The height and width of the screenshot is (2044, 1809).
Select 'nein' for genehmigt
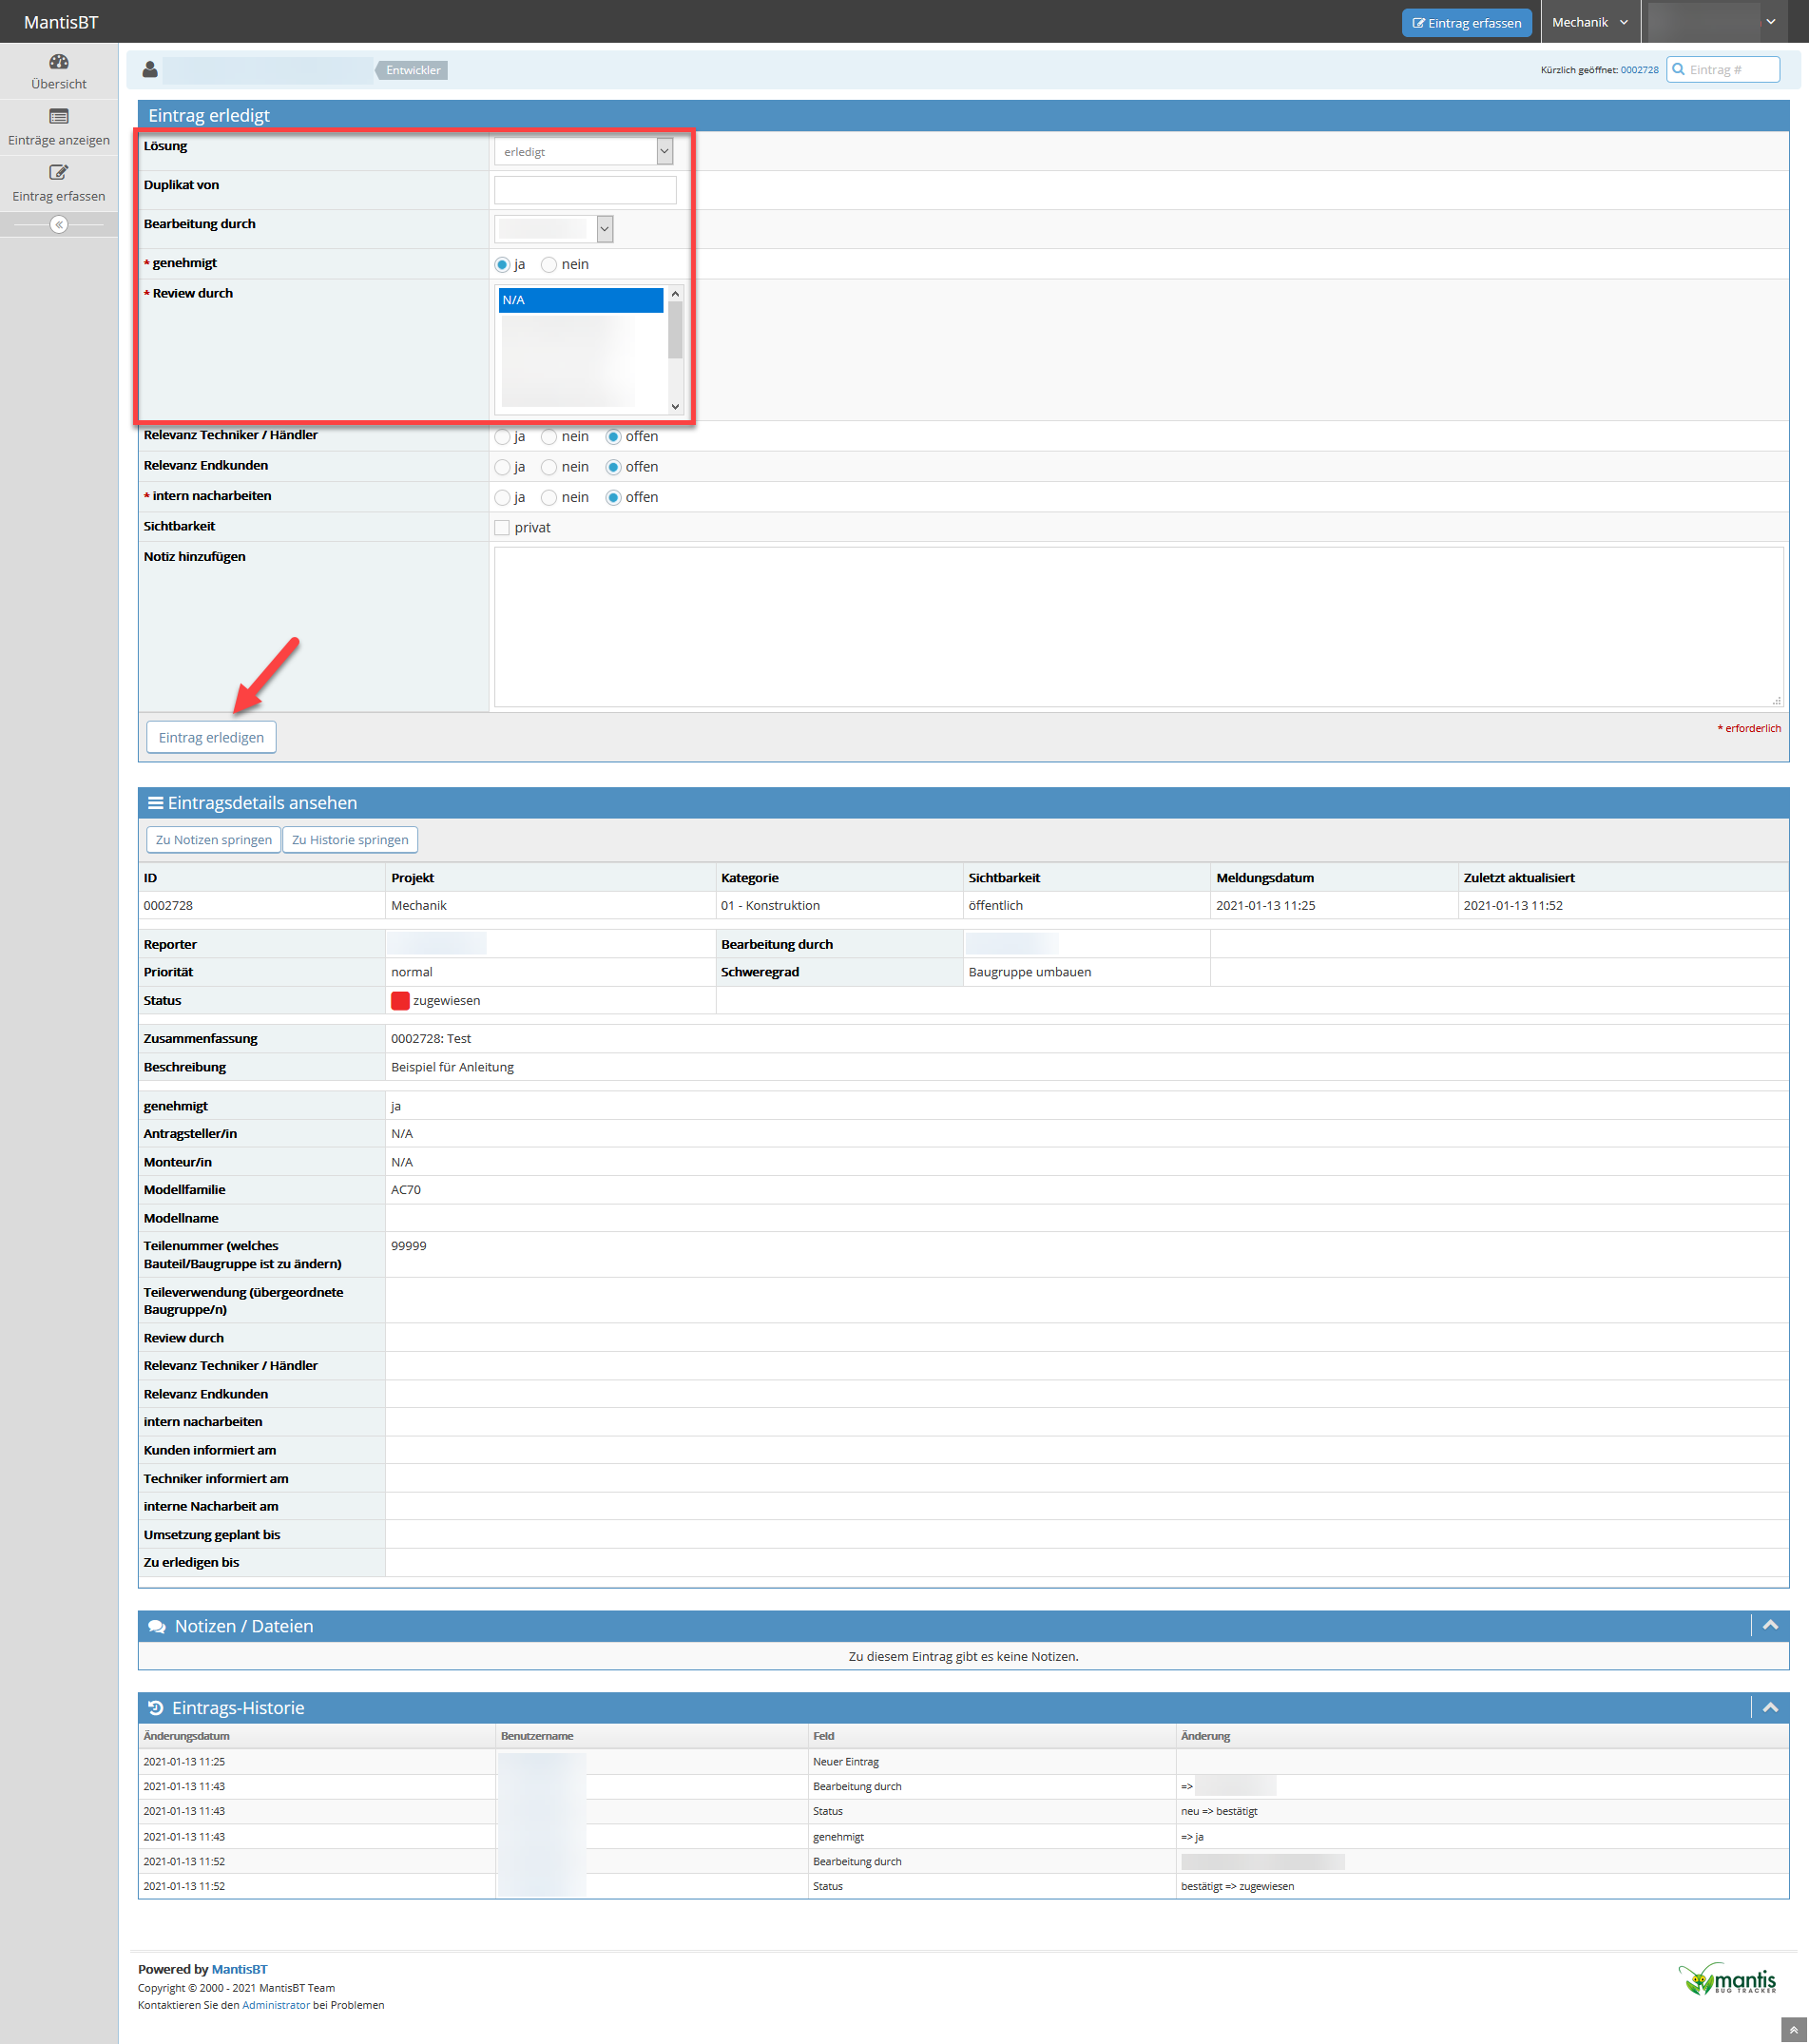(x=549, y=265)
